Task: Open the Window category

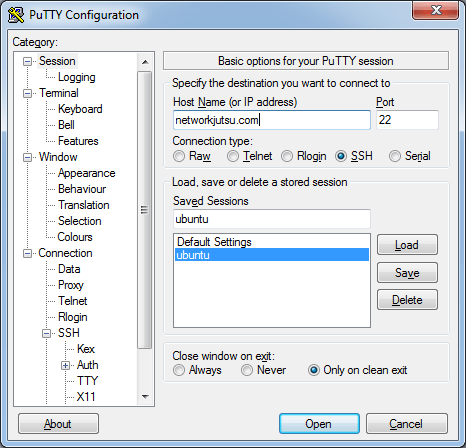Action: (58, 157)
